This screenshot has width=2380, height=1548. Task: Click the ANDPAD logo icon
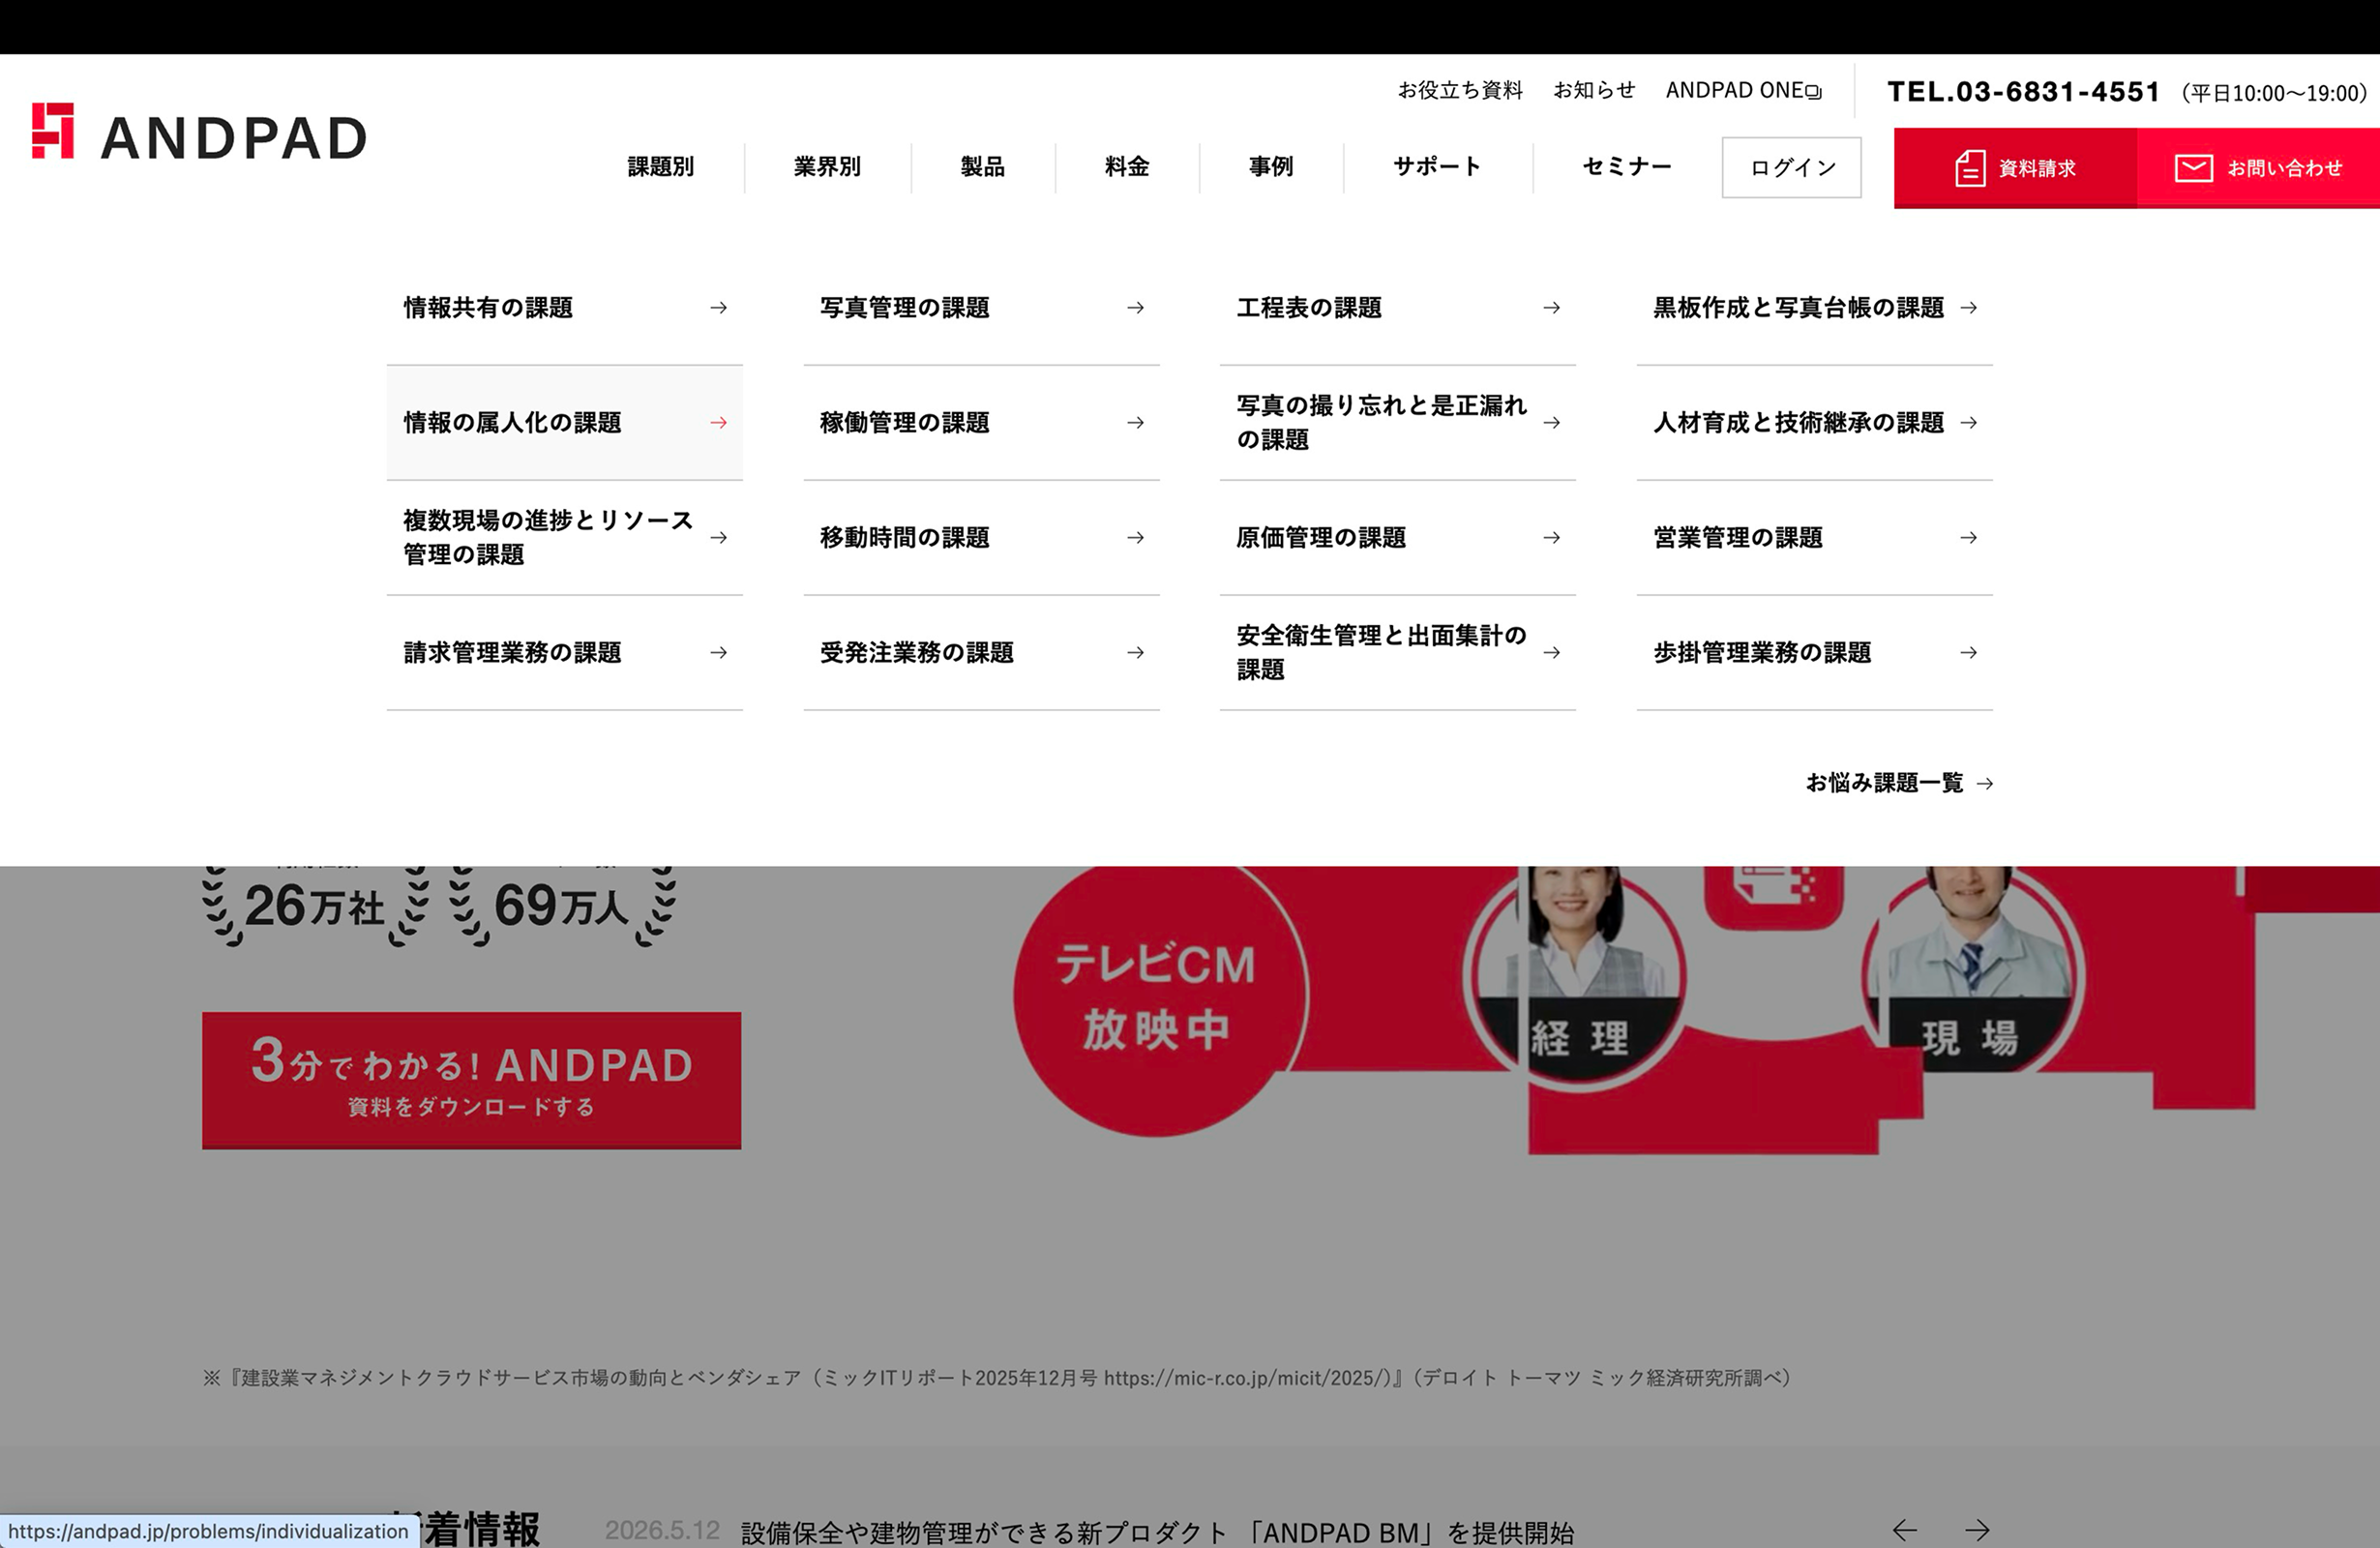53,130
